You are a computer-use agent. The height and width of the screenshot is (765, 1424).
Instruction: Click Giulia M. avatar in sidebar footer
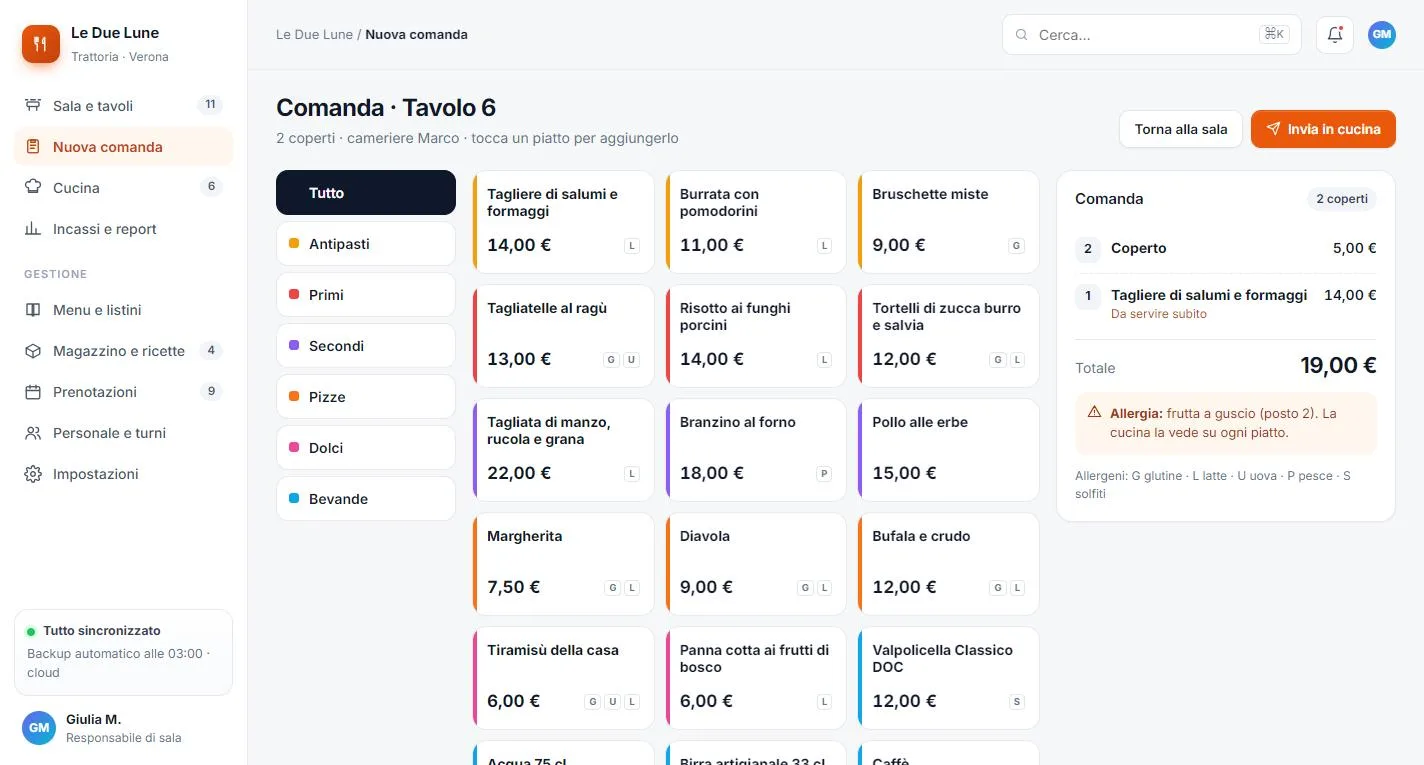tap(39, 728)
